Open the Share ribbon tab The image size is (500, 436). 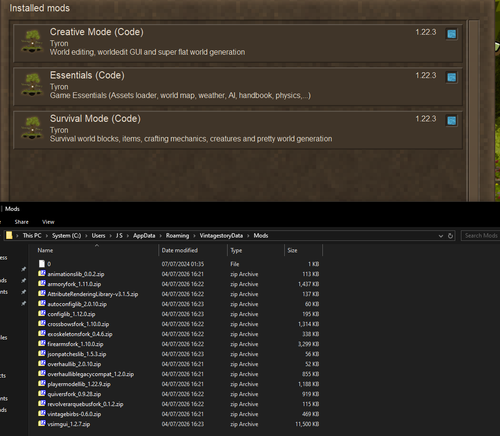pyautogui.click(x=21, y=222)
